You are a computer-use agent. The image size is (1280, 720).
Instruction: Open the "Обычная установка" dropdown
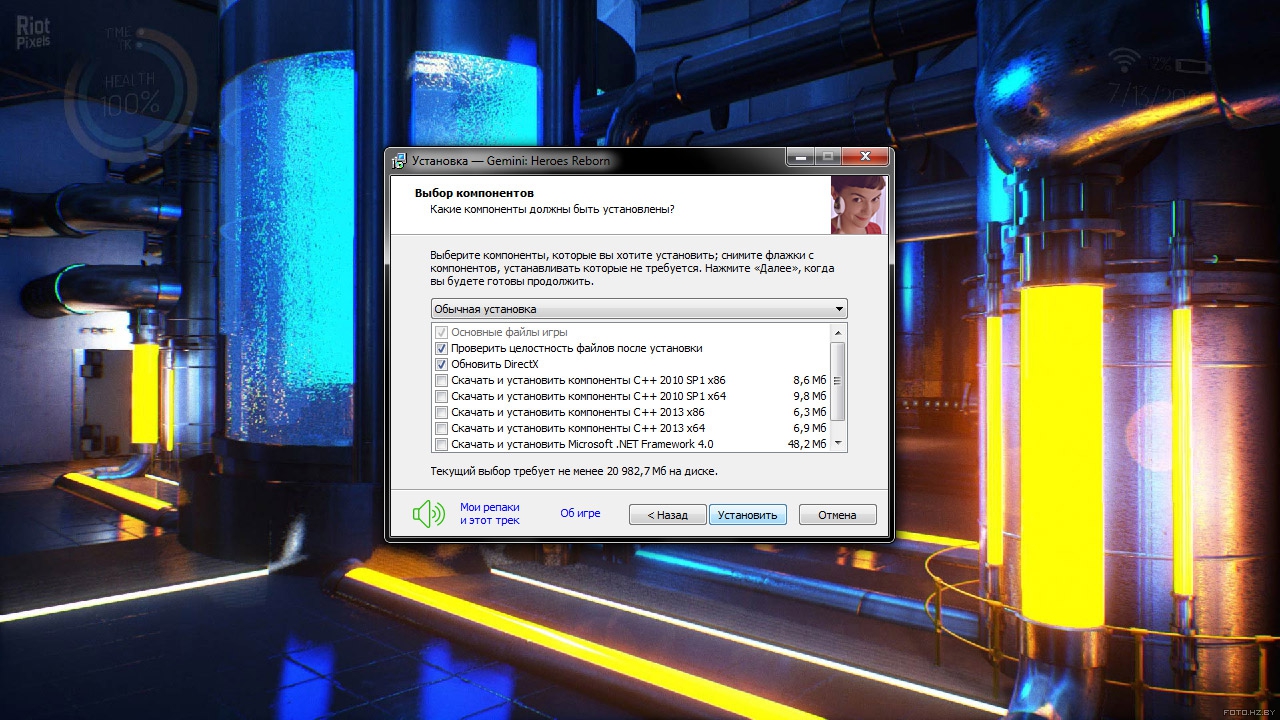click(639, 309)
